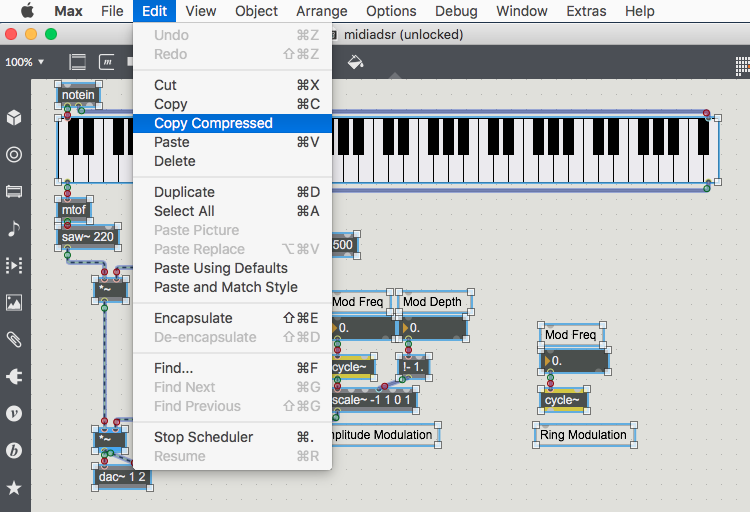Click the Apple menu icon
750x512 pixels.
(x=27, y=11)
